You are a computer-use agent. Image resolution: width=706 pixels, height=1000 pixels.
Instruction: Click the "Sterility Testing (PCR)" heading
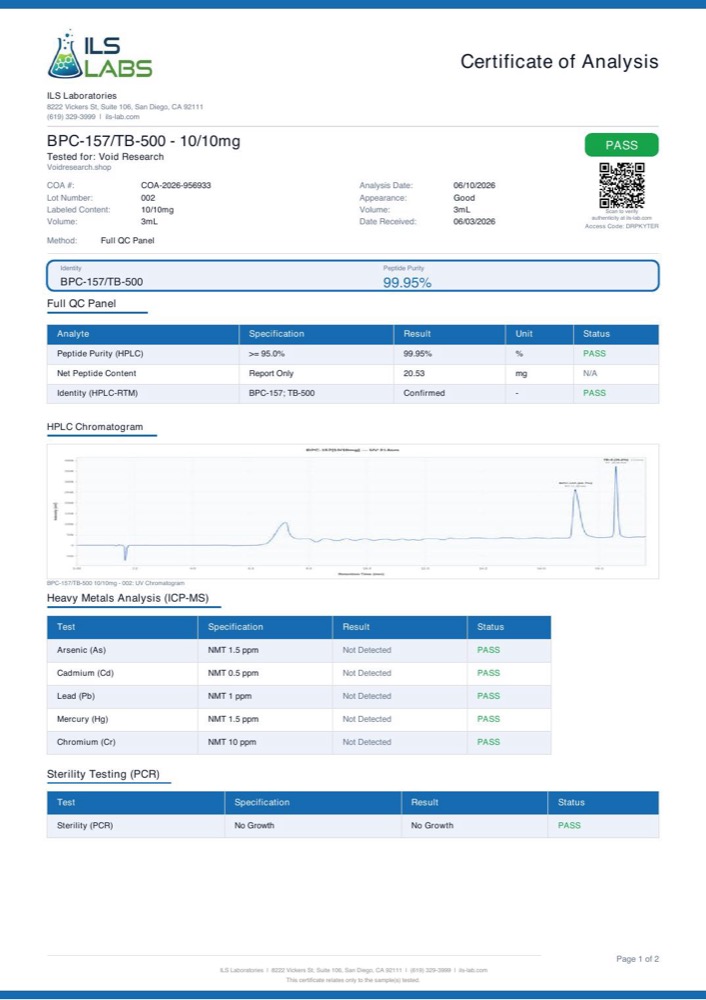[103, 774]
